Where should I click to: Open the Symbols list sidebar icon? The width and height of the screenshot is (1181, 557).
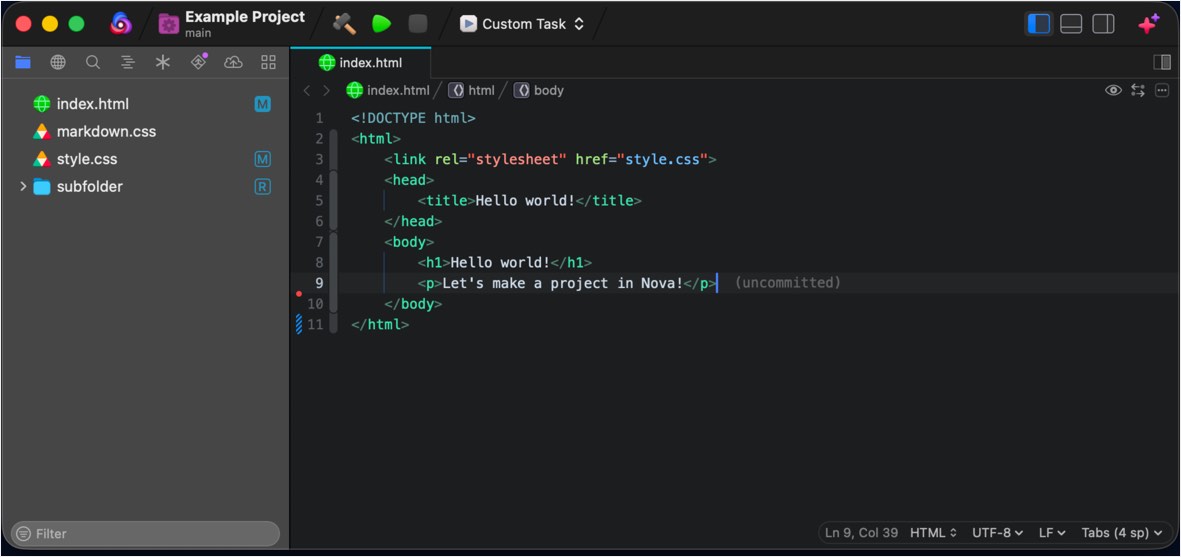(x=128, y=62)
